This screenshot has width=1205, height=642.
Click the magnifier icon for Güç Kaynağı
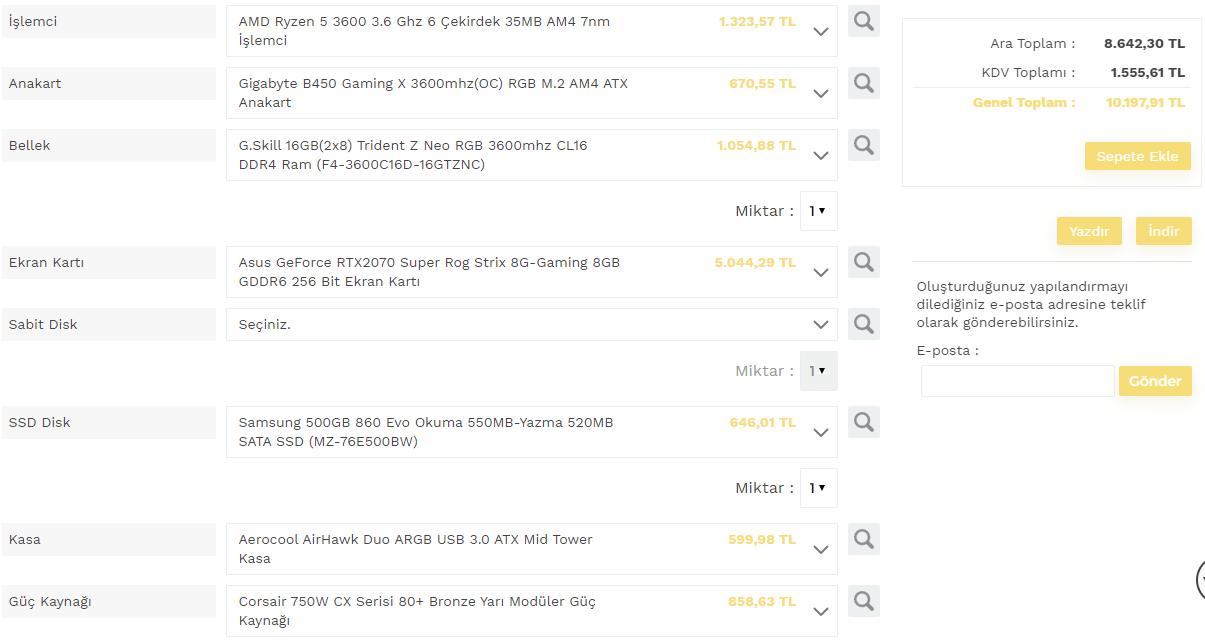[864, 601]
